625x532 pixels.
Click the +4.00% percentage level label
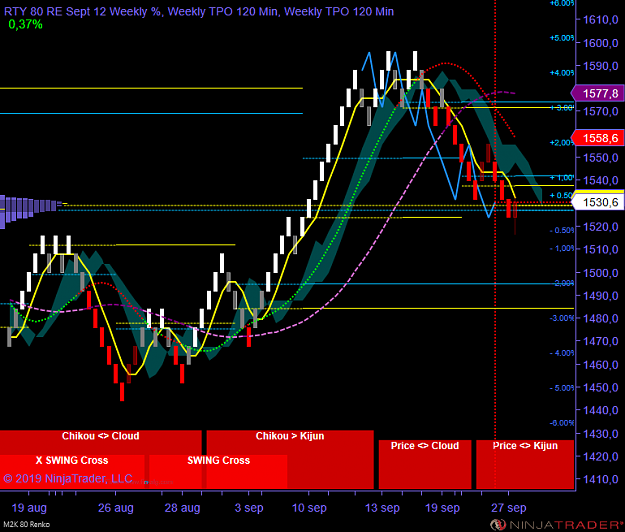(x=562, y=73)
